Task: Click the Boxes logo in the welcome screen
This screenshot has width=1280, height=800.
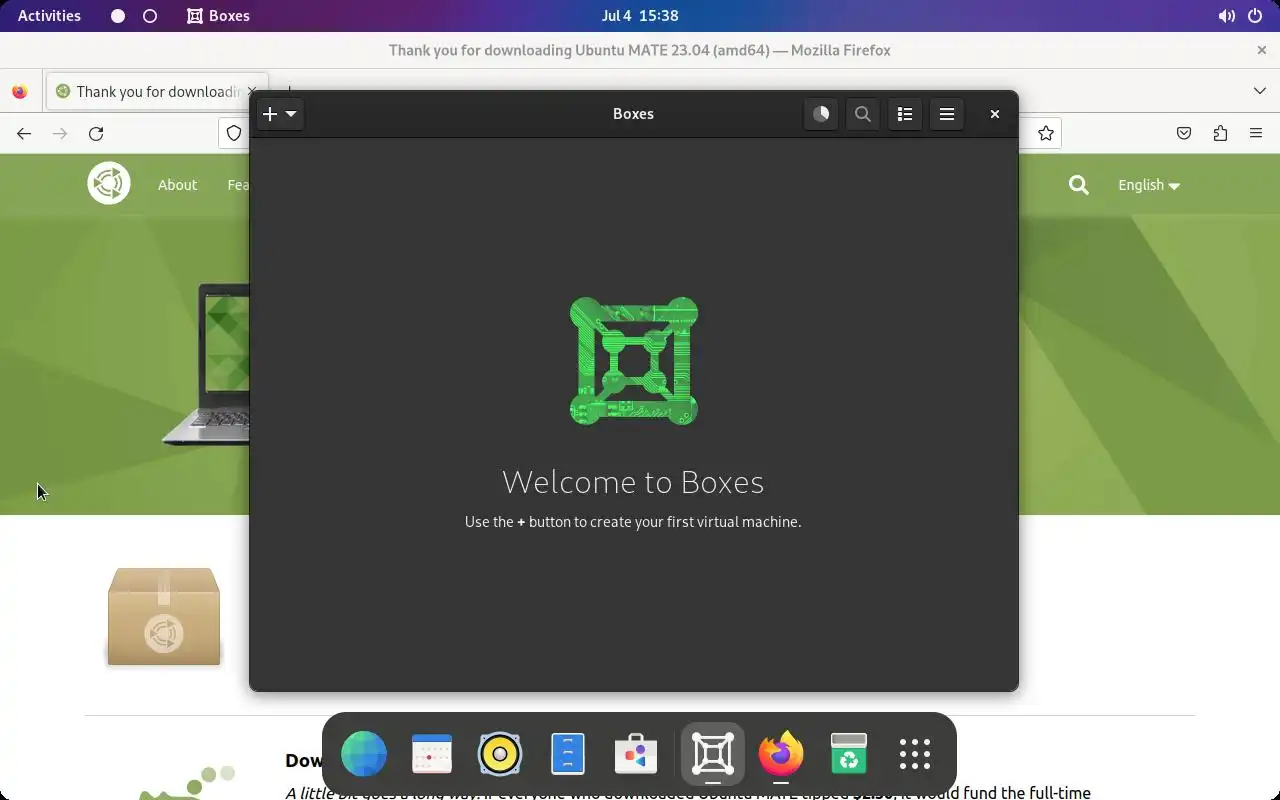Action: pyautogui.click(x=634, y=361)
